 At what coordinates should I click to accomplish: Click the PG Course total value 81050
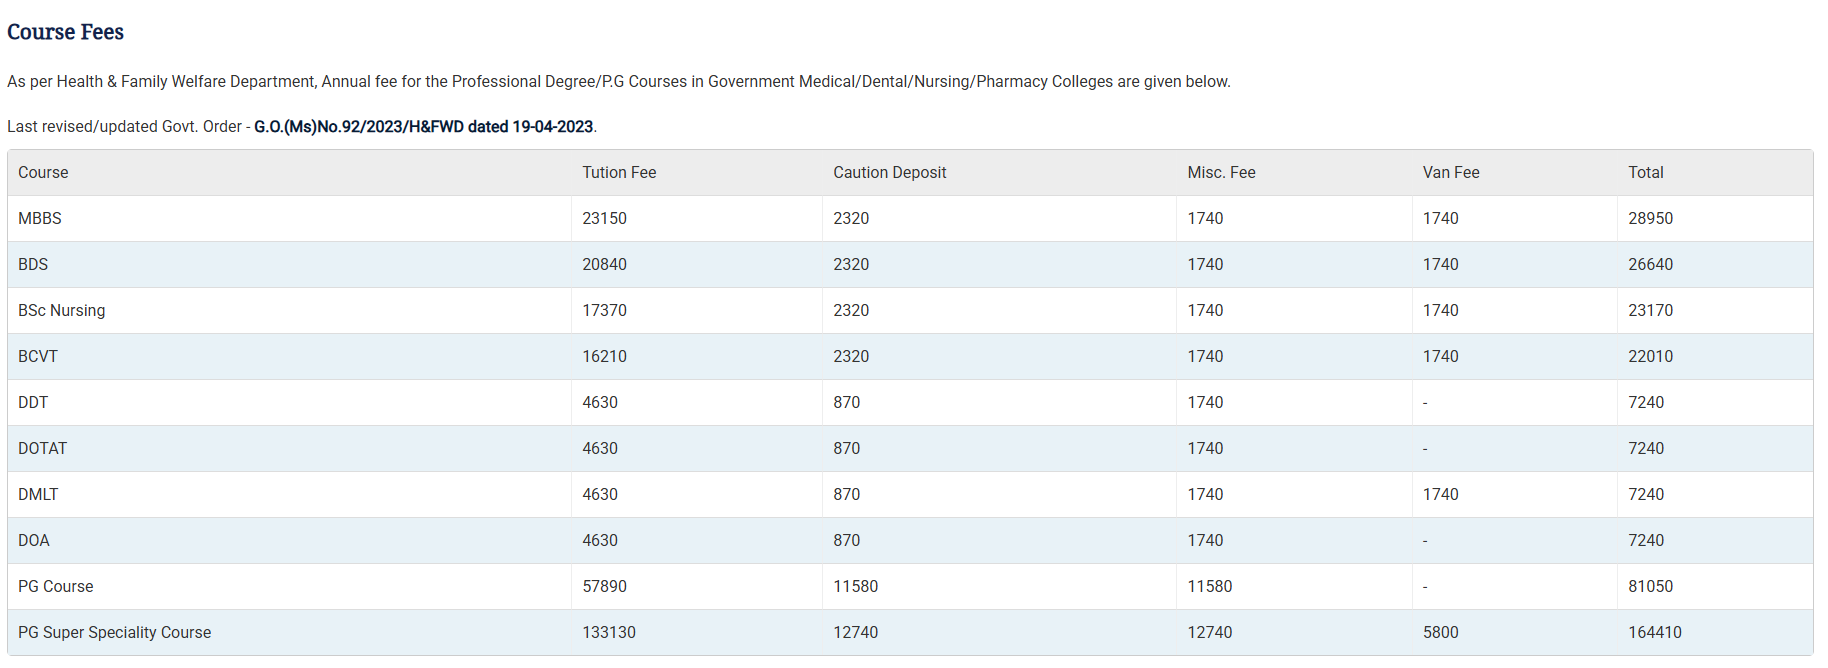1650,587
